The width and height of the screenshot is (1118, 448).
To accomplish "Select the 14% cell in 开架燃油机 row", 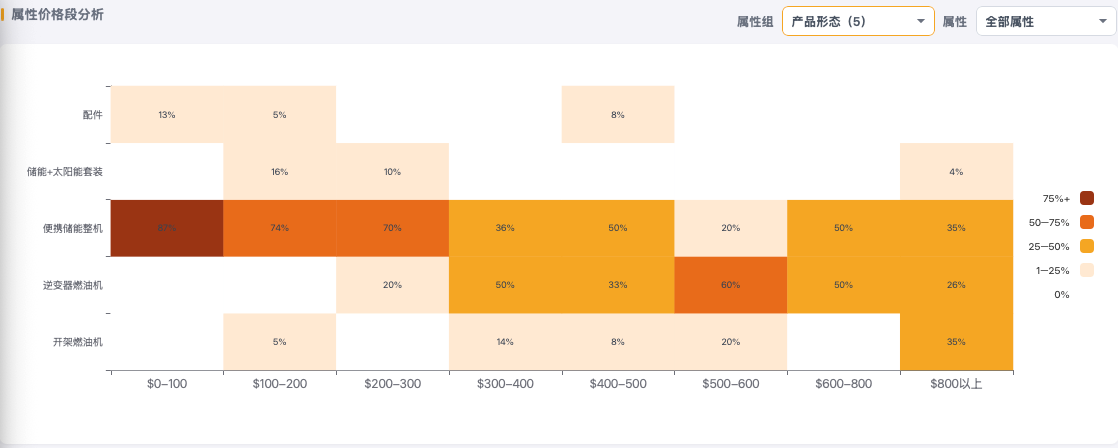I will pyautogui.click(x=505, y=342).
